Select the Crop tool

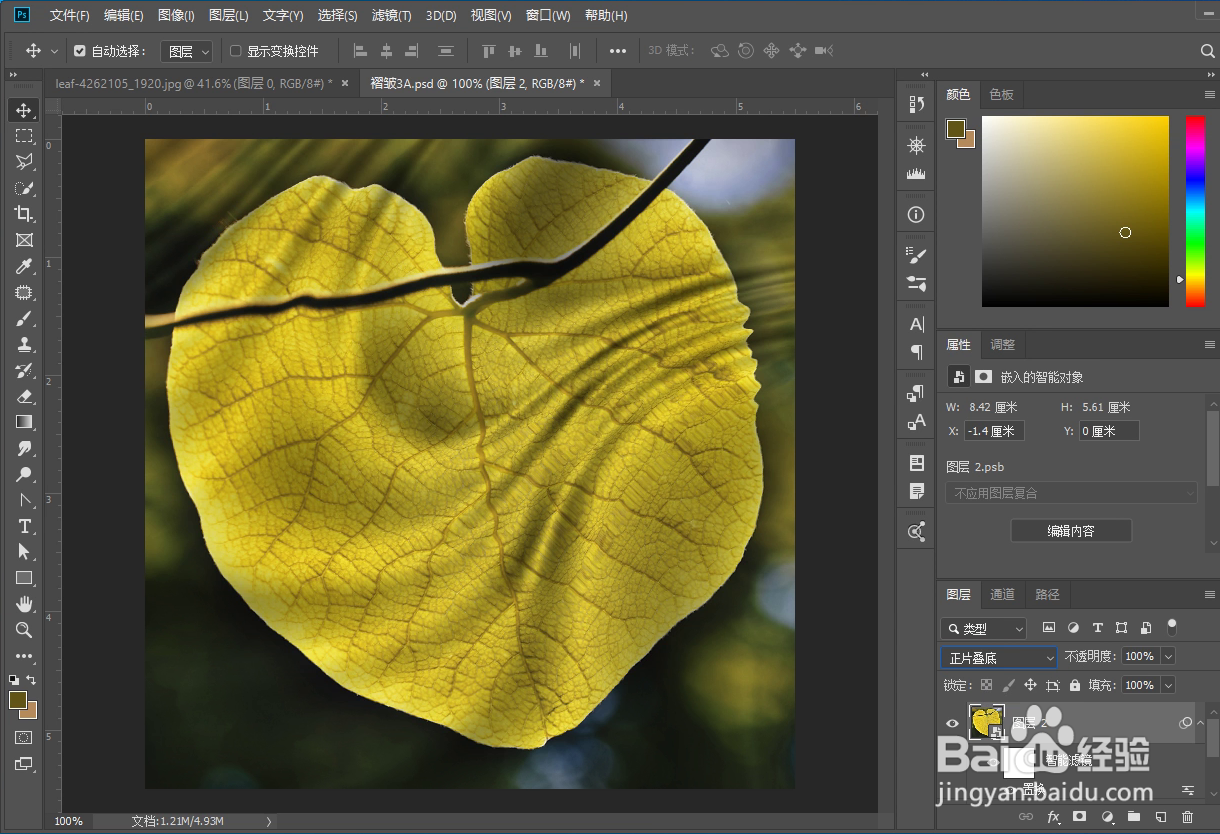pyautogui.click(x=24, y=214)
